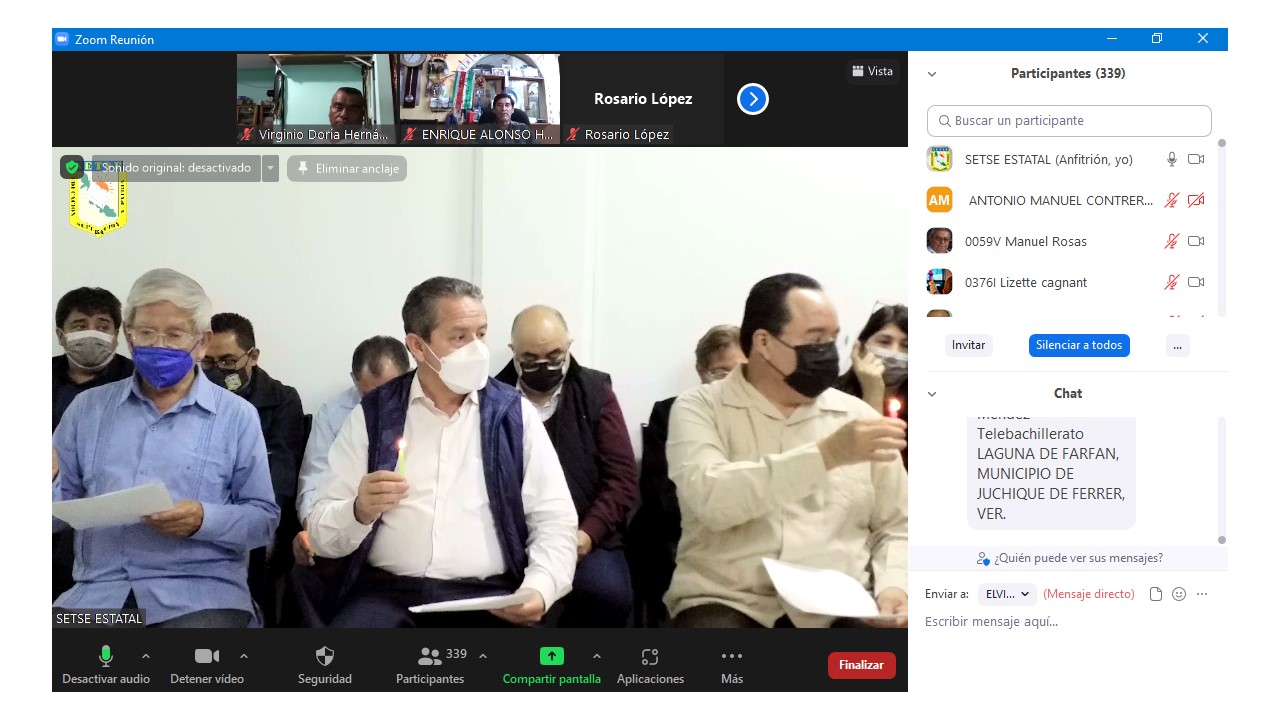Click the chat panel scrollbar
This screenshot has width=1280, height=720.
(1222, 481)
